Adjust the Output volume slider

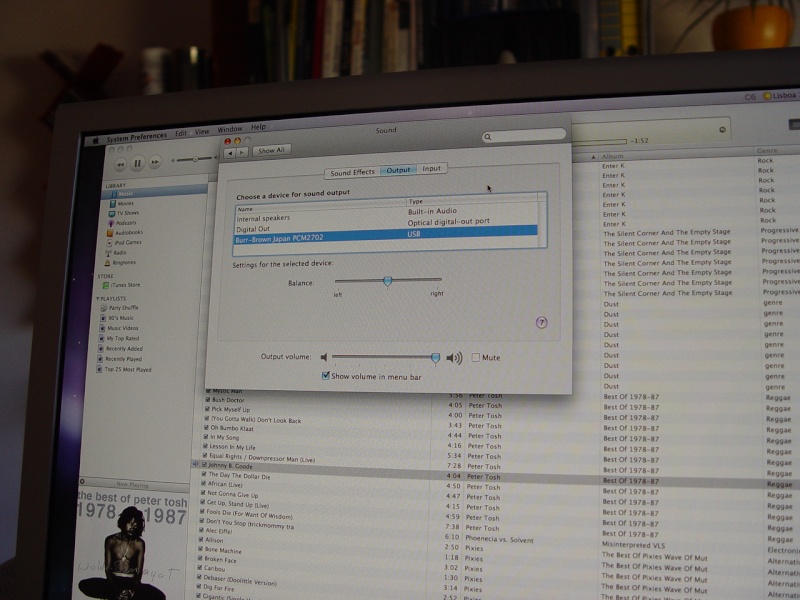tap(435, 358)
